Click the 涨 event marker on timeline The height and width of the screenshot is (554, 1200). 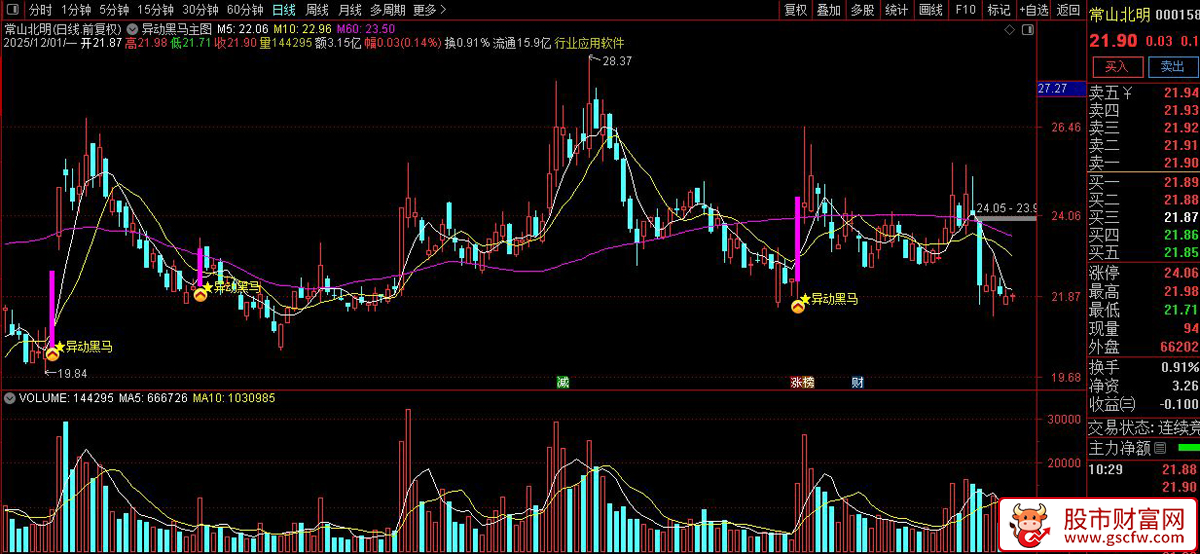[797, 382]
